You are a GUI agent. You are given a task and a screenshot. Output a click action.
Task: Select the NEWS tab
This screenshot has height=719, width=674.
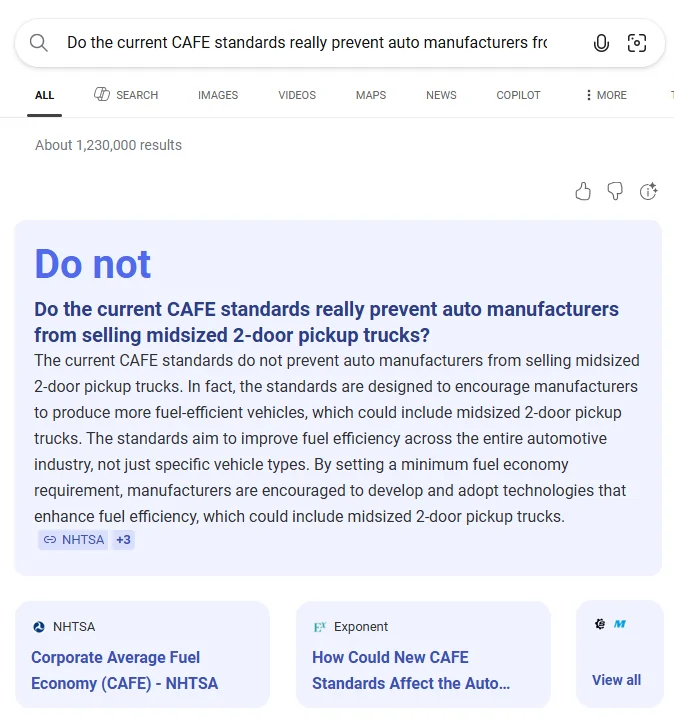(441, 95)
